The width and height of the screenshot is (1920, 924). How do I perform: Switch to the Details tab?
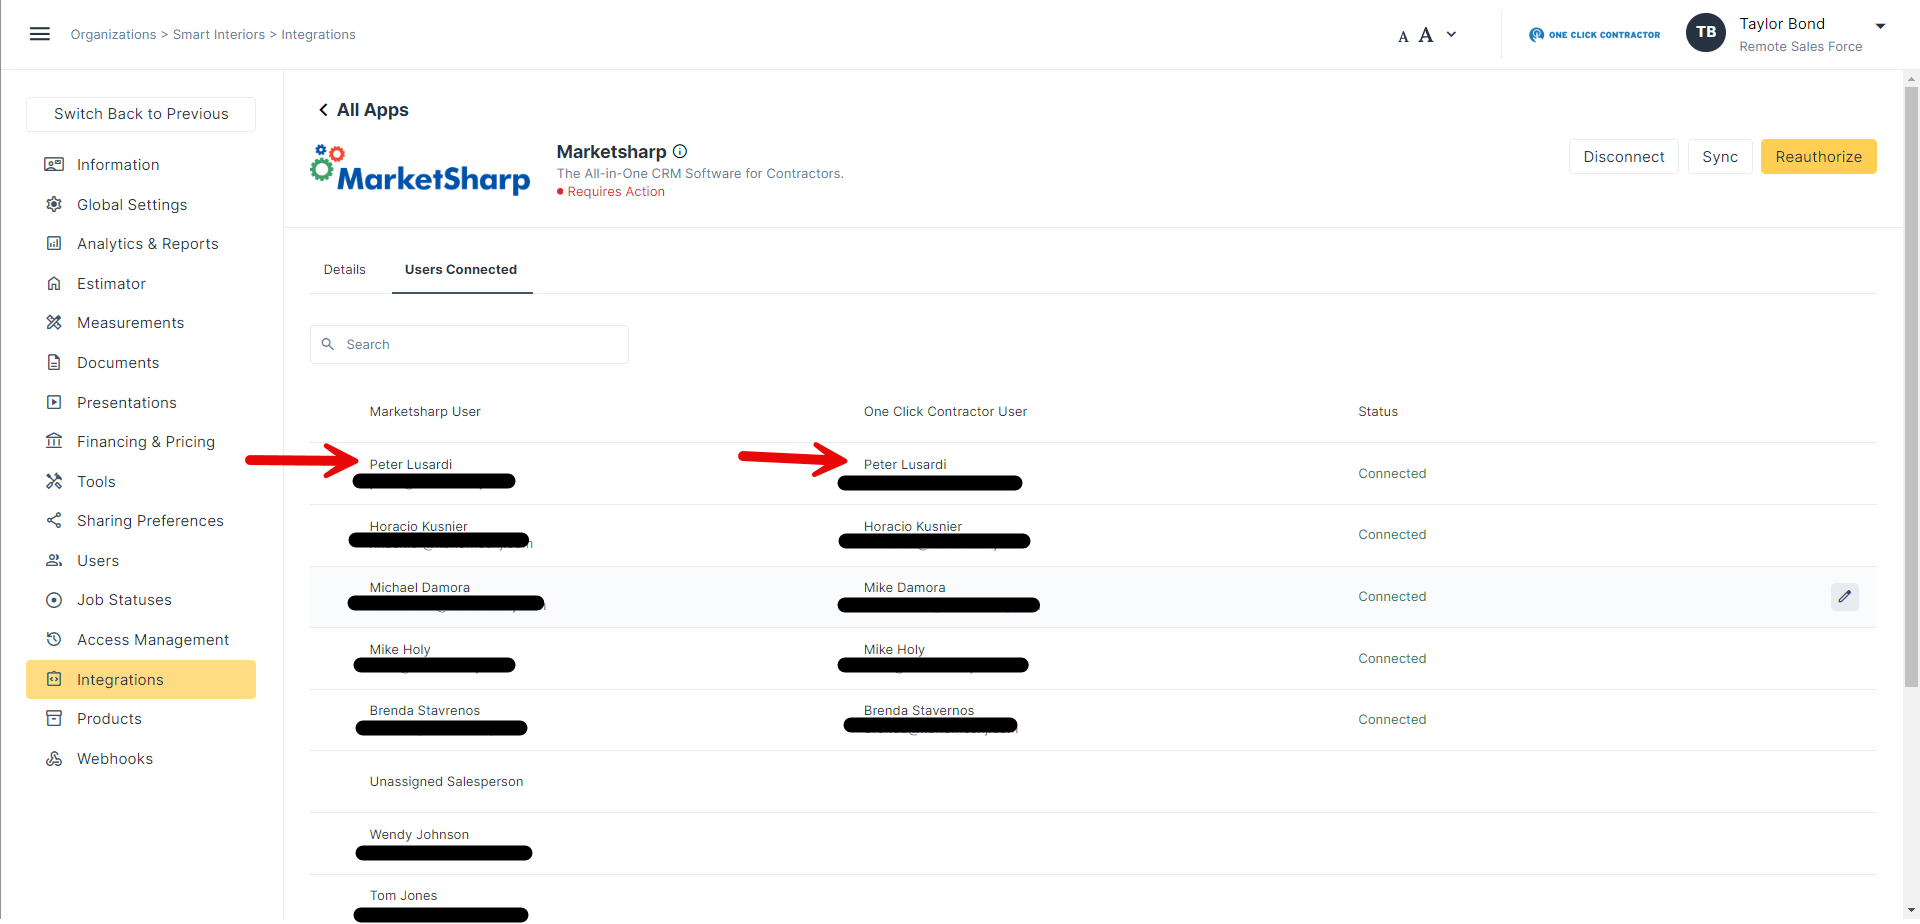345,269
